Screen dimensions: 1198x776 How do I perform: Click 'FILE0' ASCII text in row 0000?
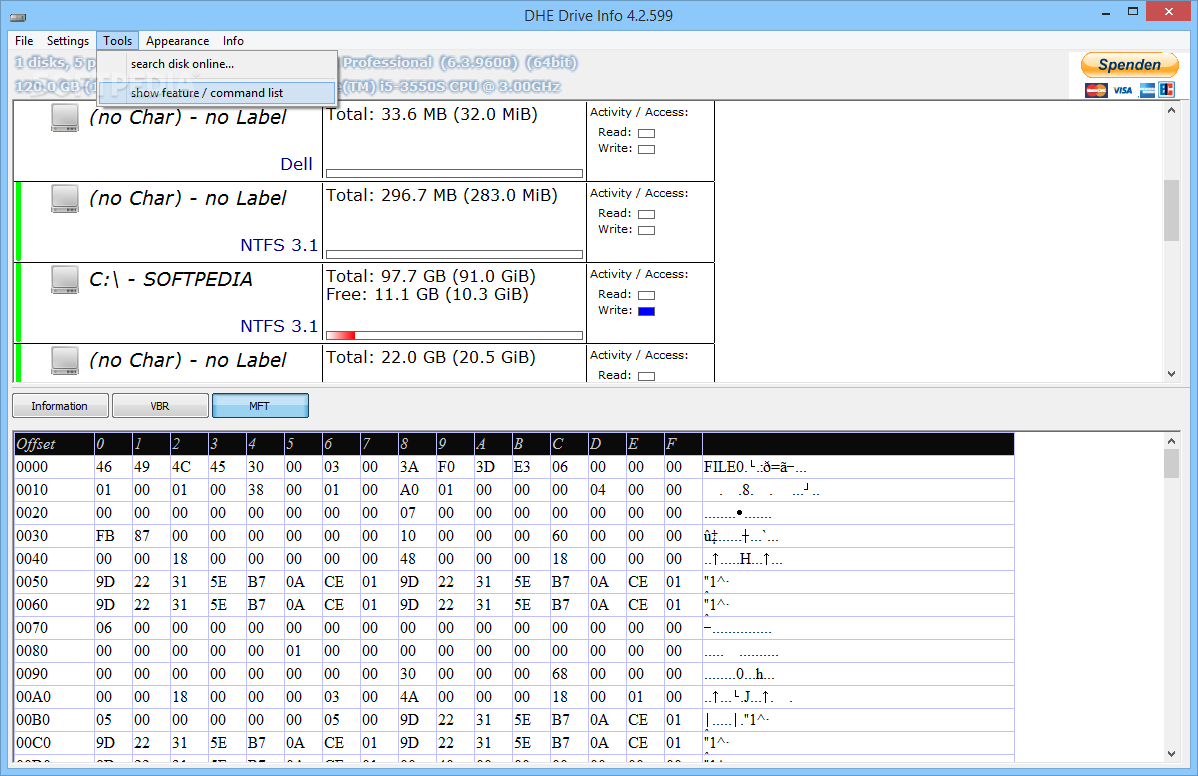click(724, 467)
